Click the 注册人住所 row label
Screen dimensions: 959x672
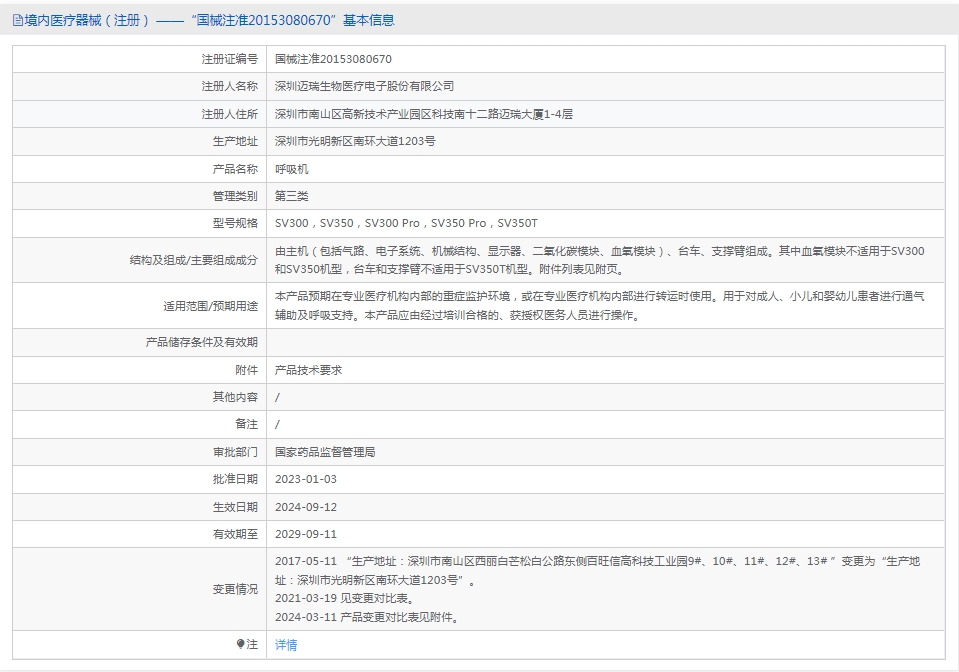[230, 114]
